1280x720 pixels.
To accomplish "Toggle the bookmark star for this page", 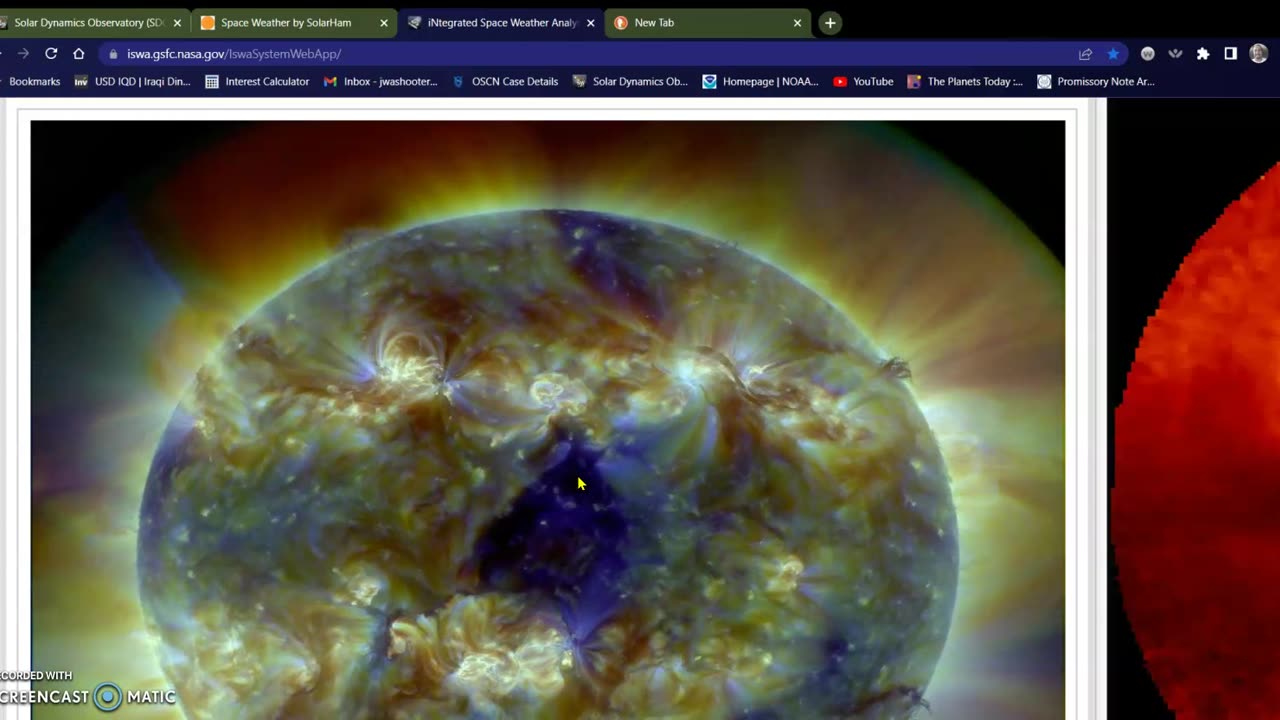I will (1113, 54).
